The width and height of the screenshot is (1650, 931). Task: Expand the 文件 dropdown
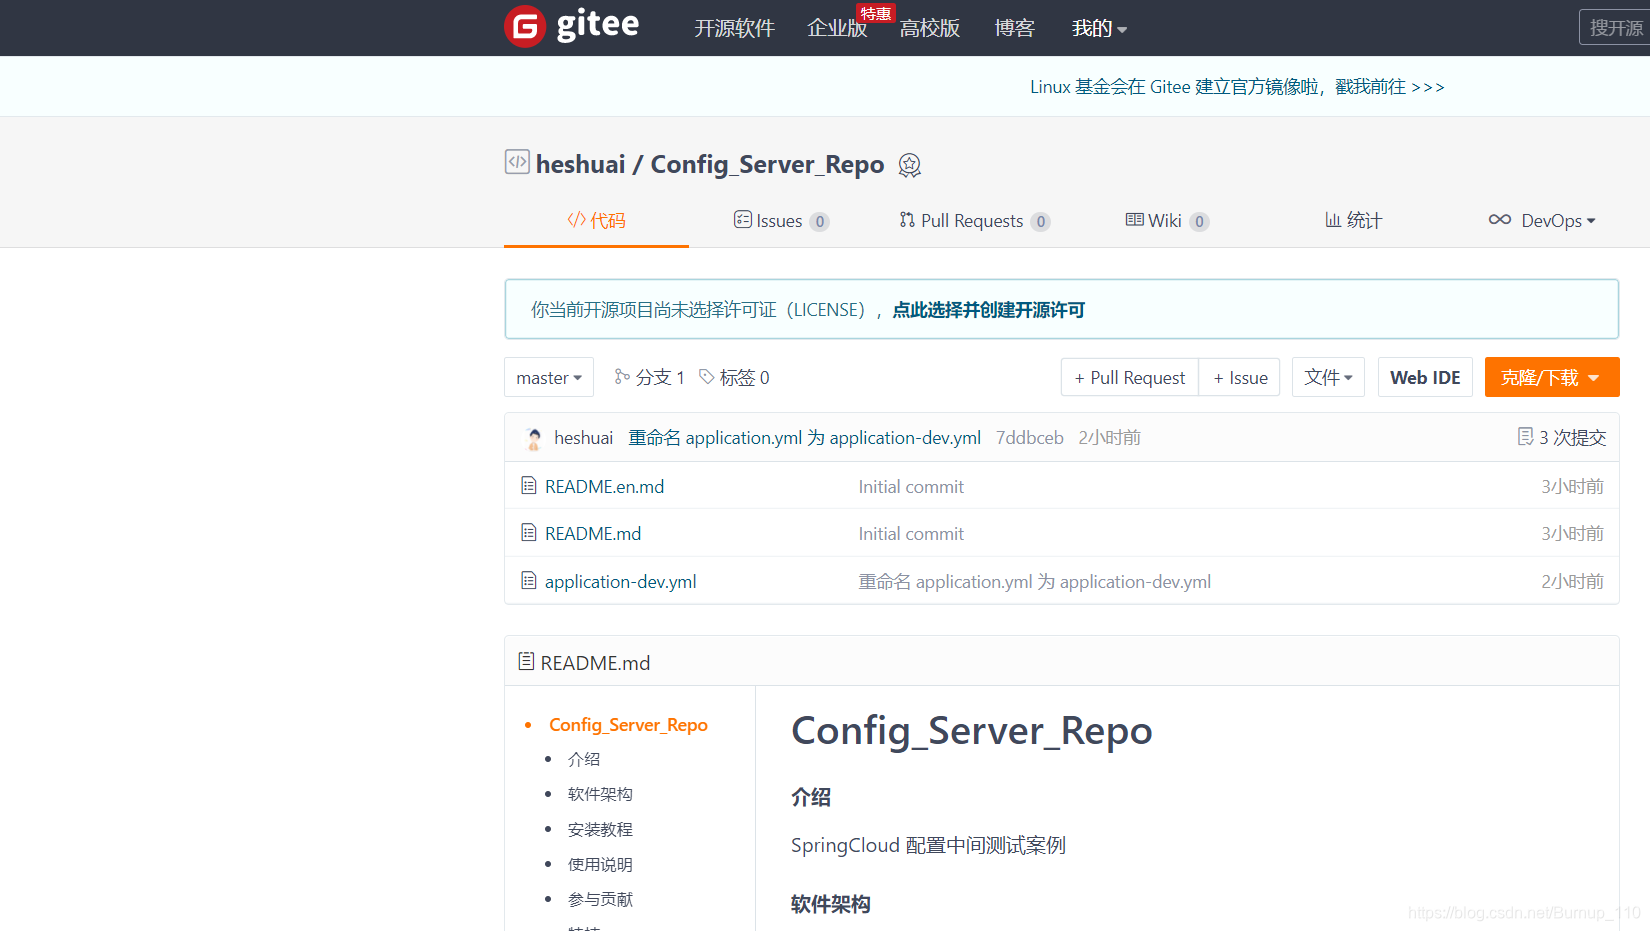tap(1328, 377)
